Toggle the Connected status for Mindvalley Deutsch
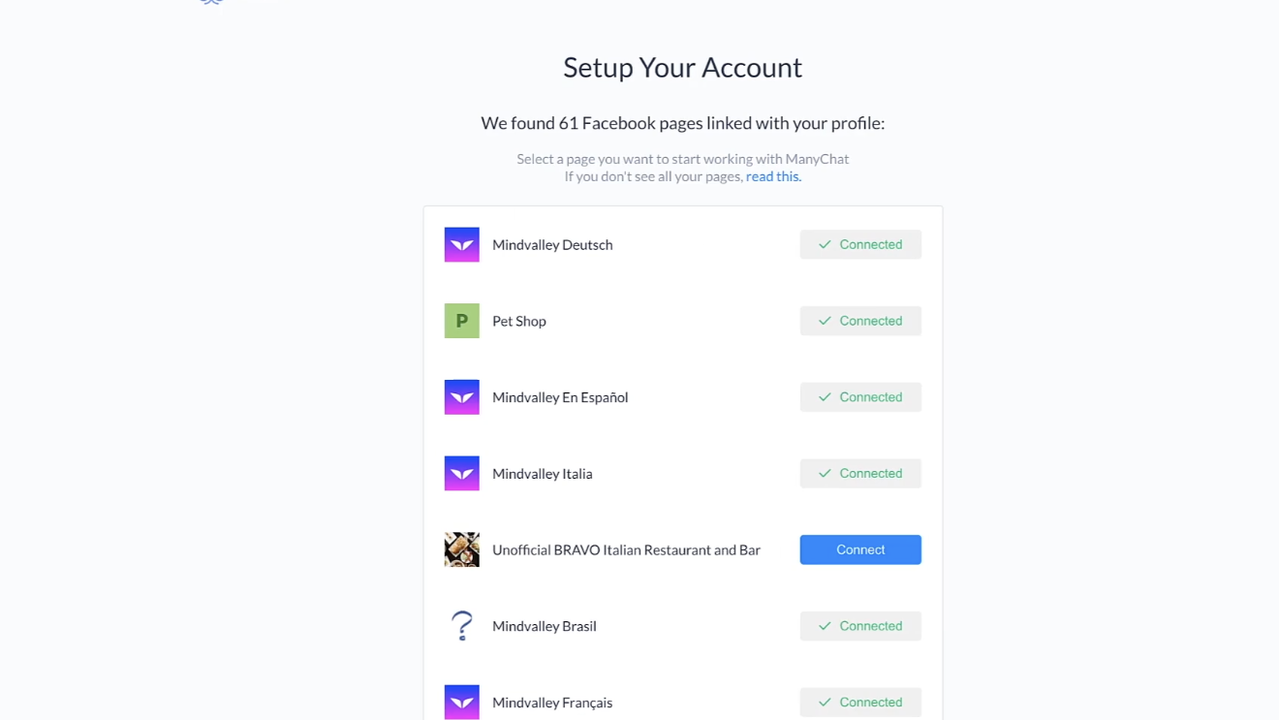 860,244
